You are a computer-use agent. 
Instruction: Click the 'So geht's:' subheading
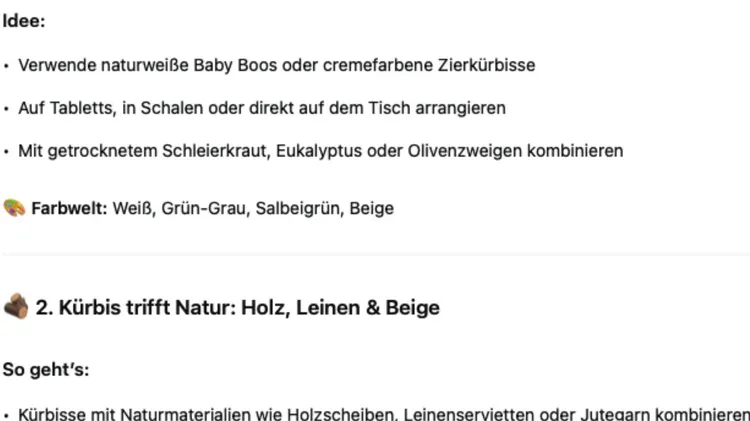(x=46, y=369)
